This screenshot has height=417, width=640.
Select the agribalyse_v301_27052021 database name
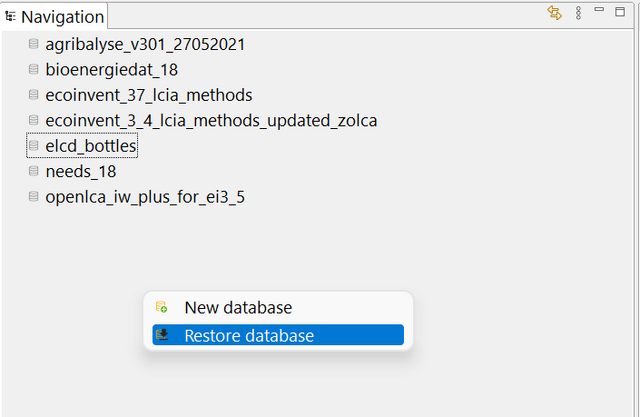(145, 44)
